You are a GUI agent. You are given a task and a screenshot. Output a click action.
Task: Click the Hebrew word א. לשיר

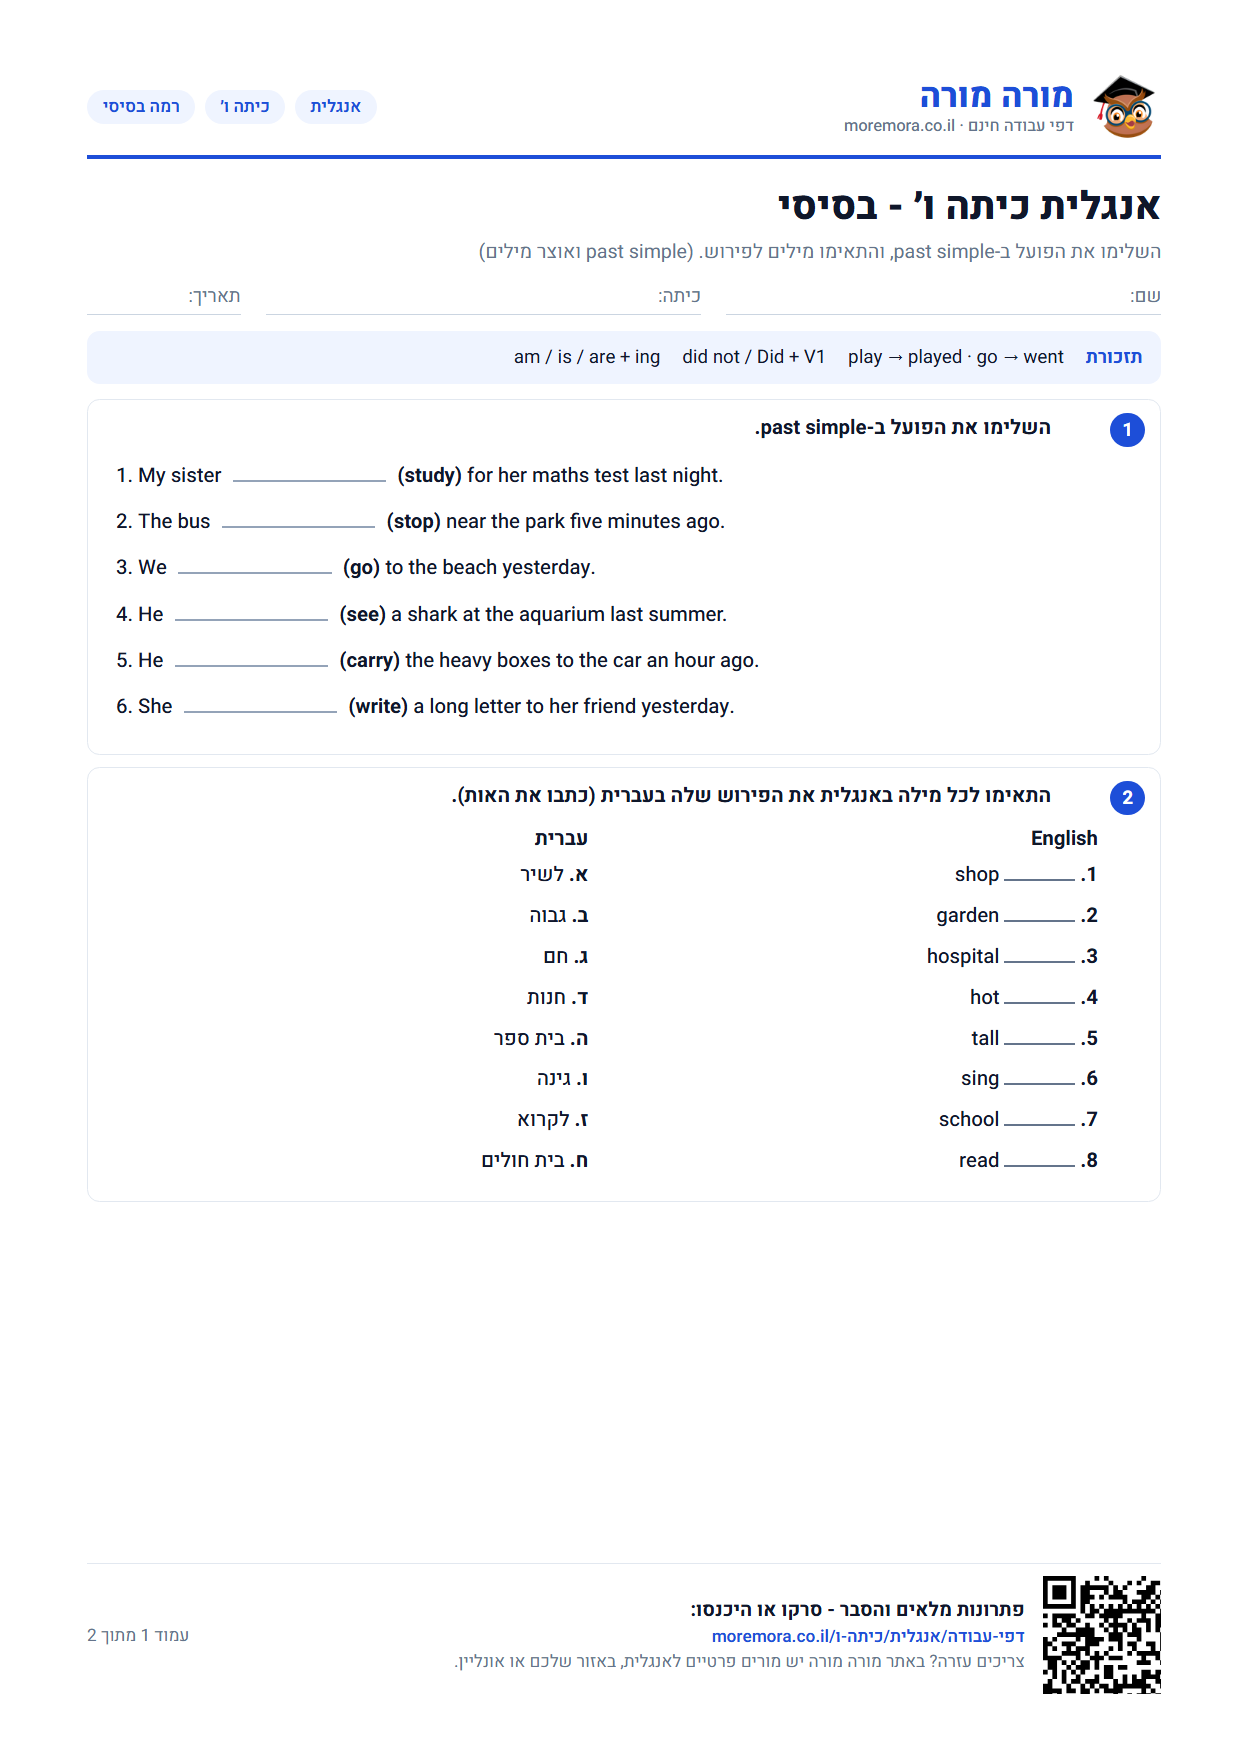coord(554,875)
